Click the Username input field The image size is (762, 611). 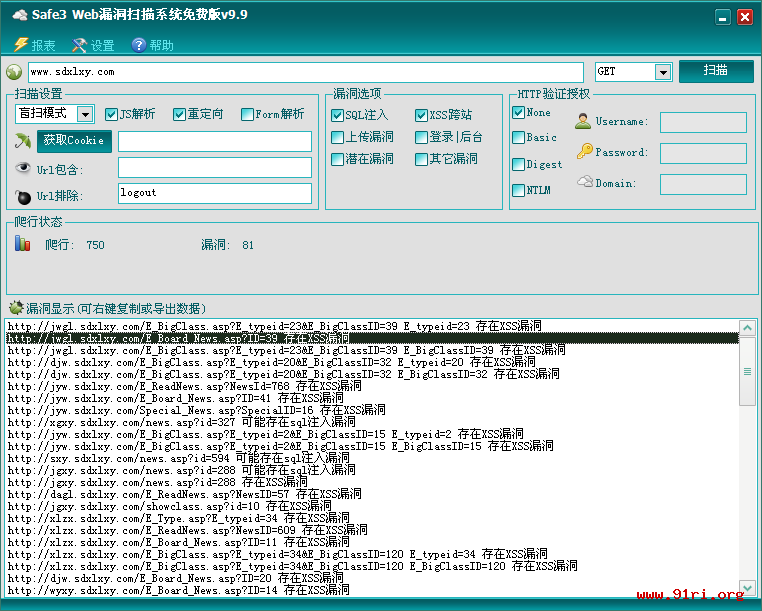click(x=703, y=122)
